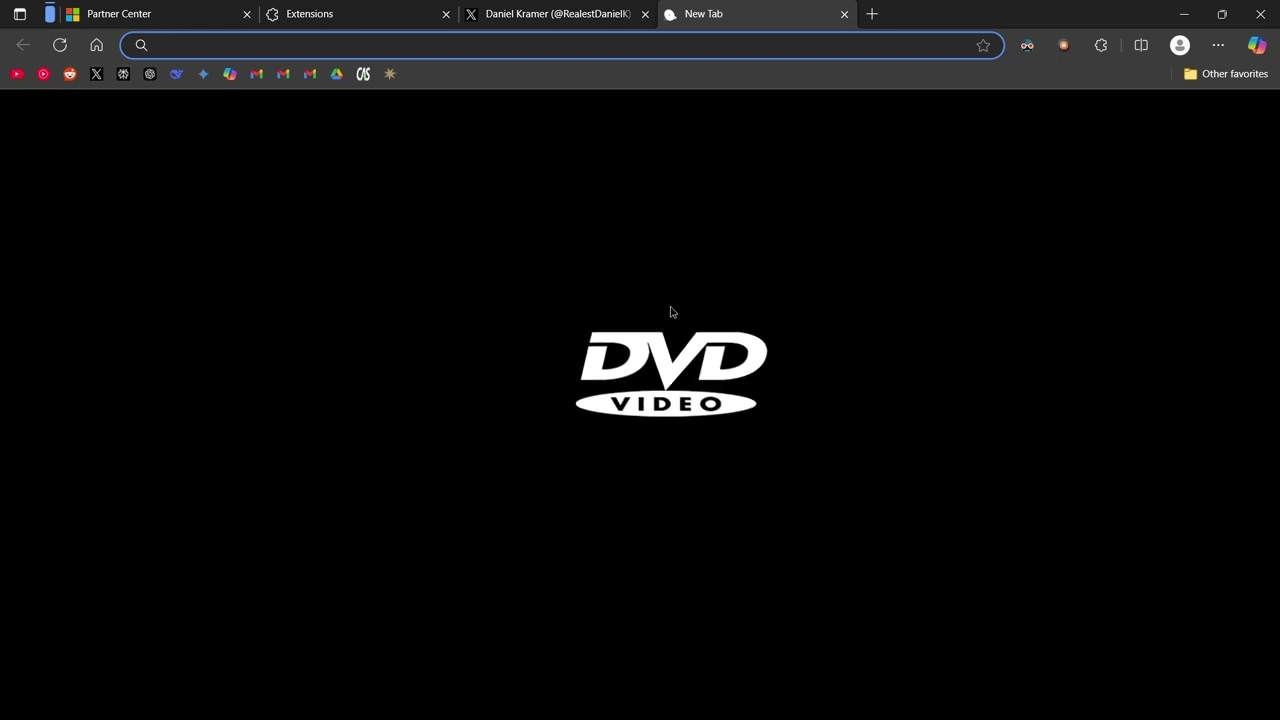1280x720 pixels.
Task: Expand the Other favorites folder
Action: [x=1225, y=74]
